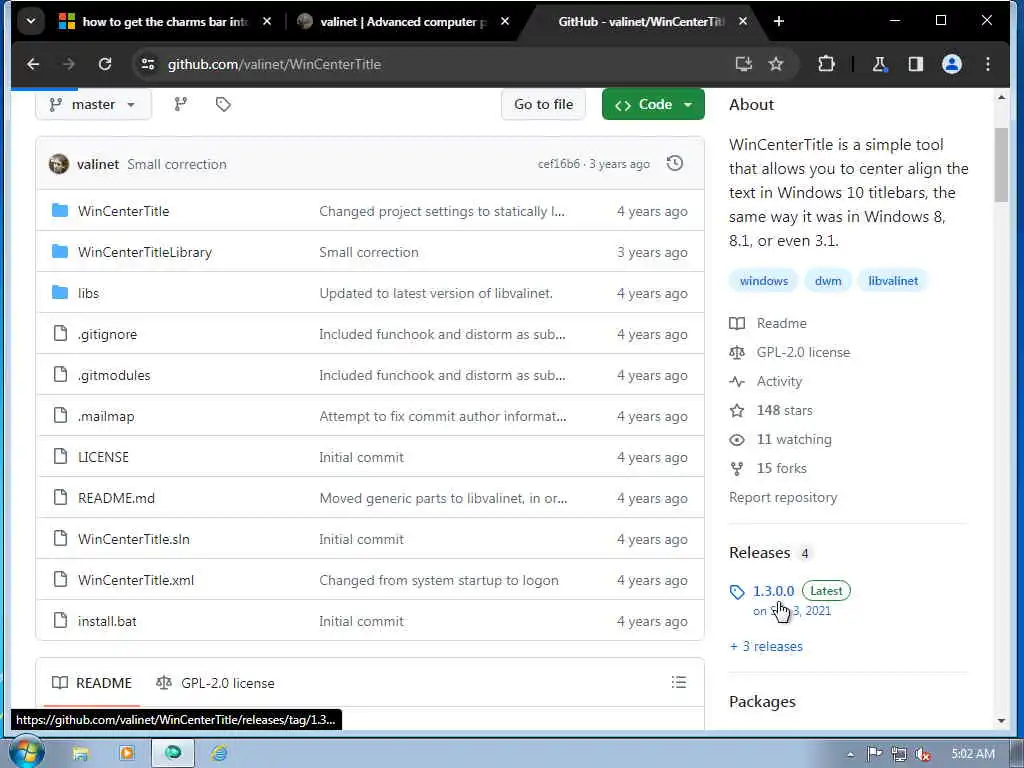Image resolution: width=1024 pixels, height=768 pixels.
Task: Bookmark this page with the star icon
Action: pyautogui.click(x=776, y=64)
